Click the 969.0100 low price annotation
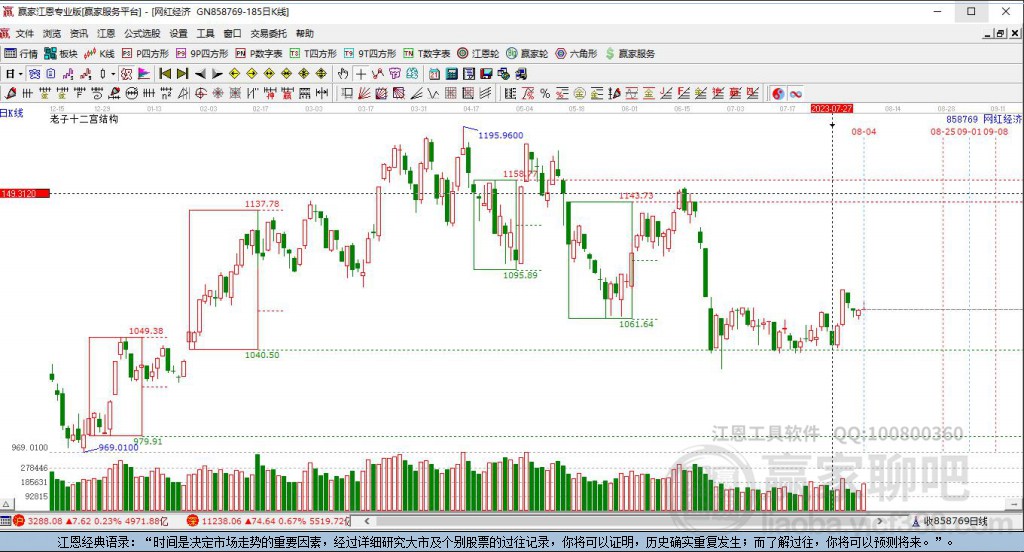The height and width of the screenshot is (552, 1024). click(x=118, y=447)
